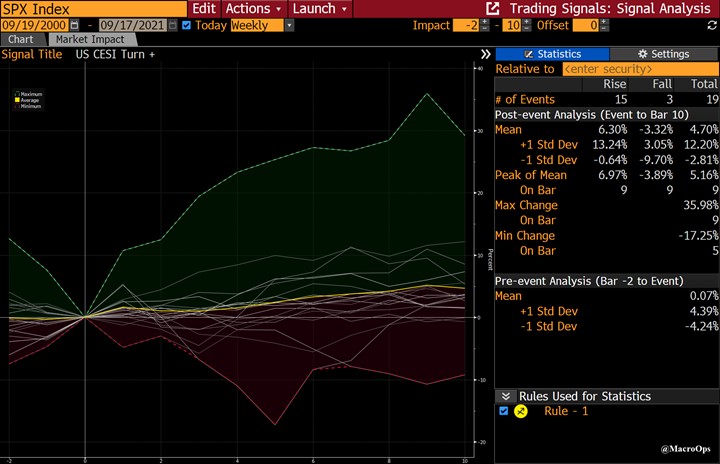Click the pop-out window icon beside Trading Signals

click(x=492, y=8)
